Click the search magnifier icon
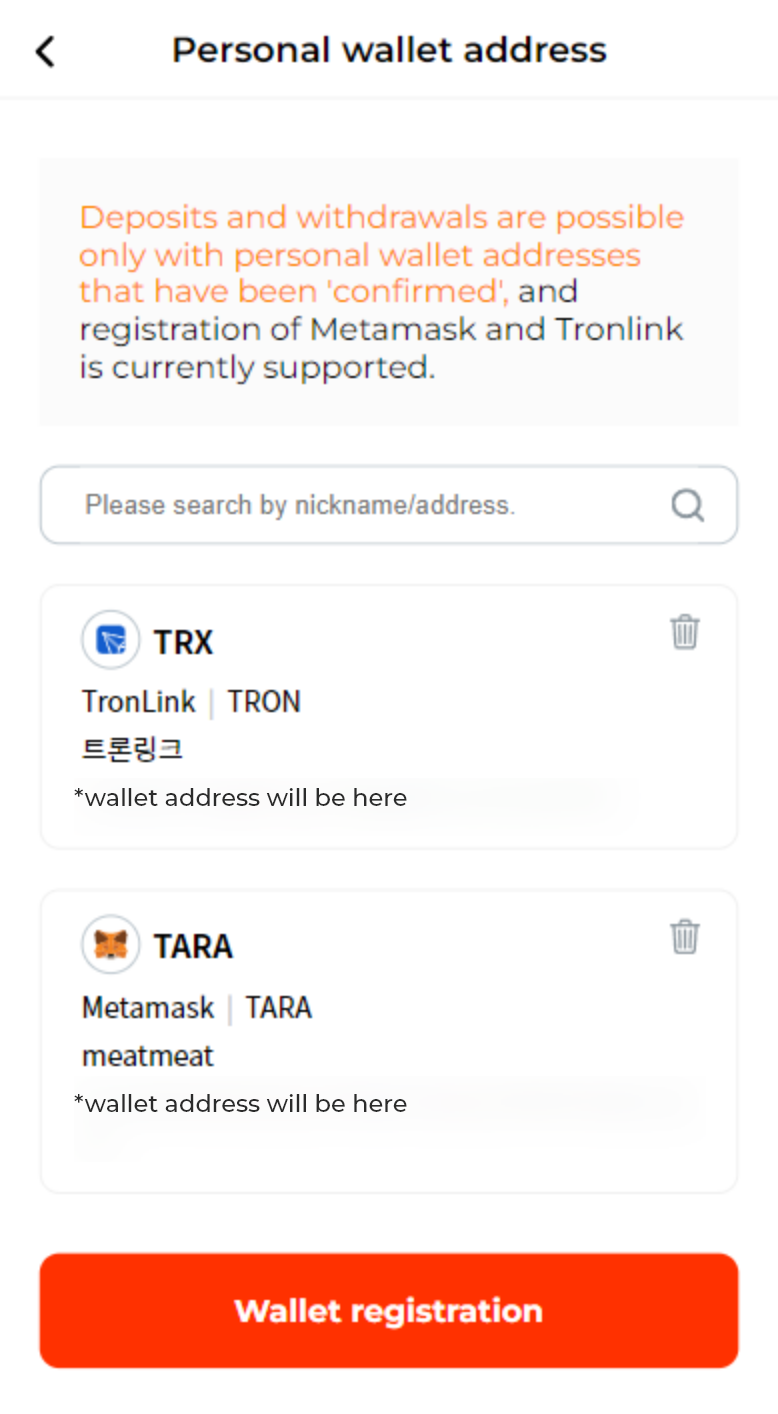The width and height of the screenshot is (778, 1414). tap(687, 505)
